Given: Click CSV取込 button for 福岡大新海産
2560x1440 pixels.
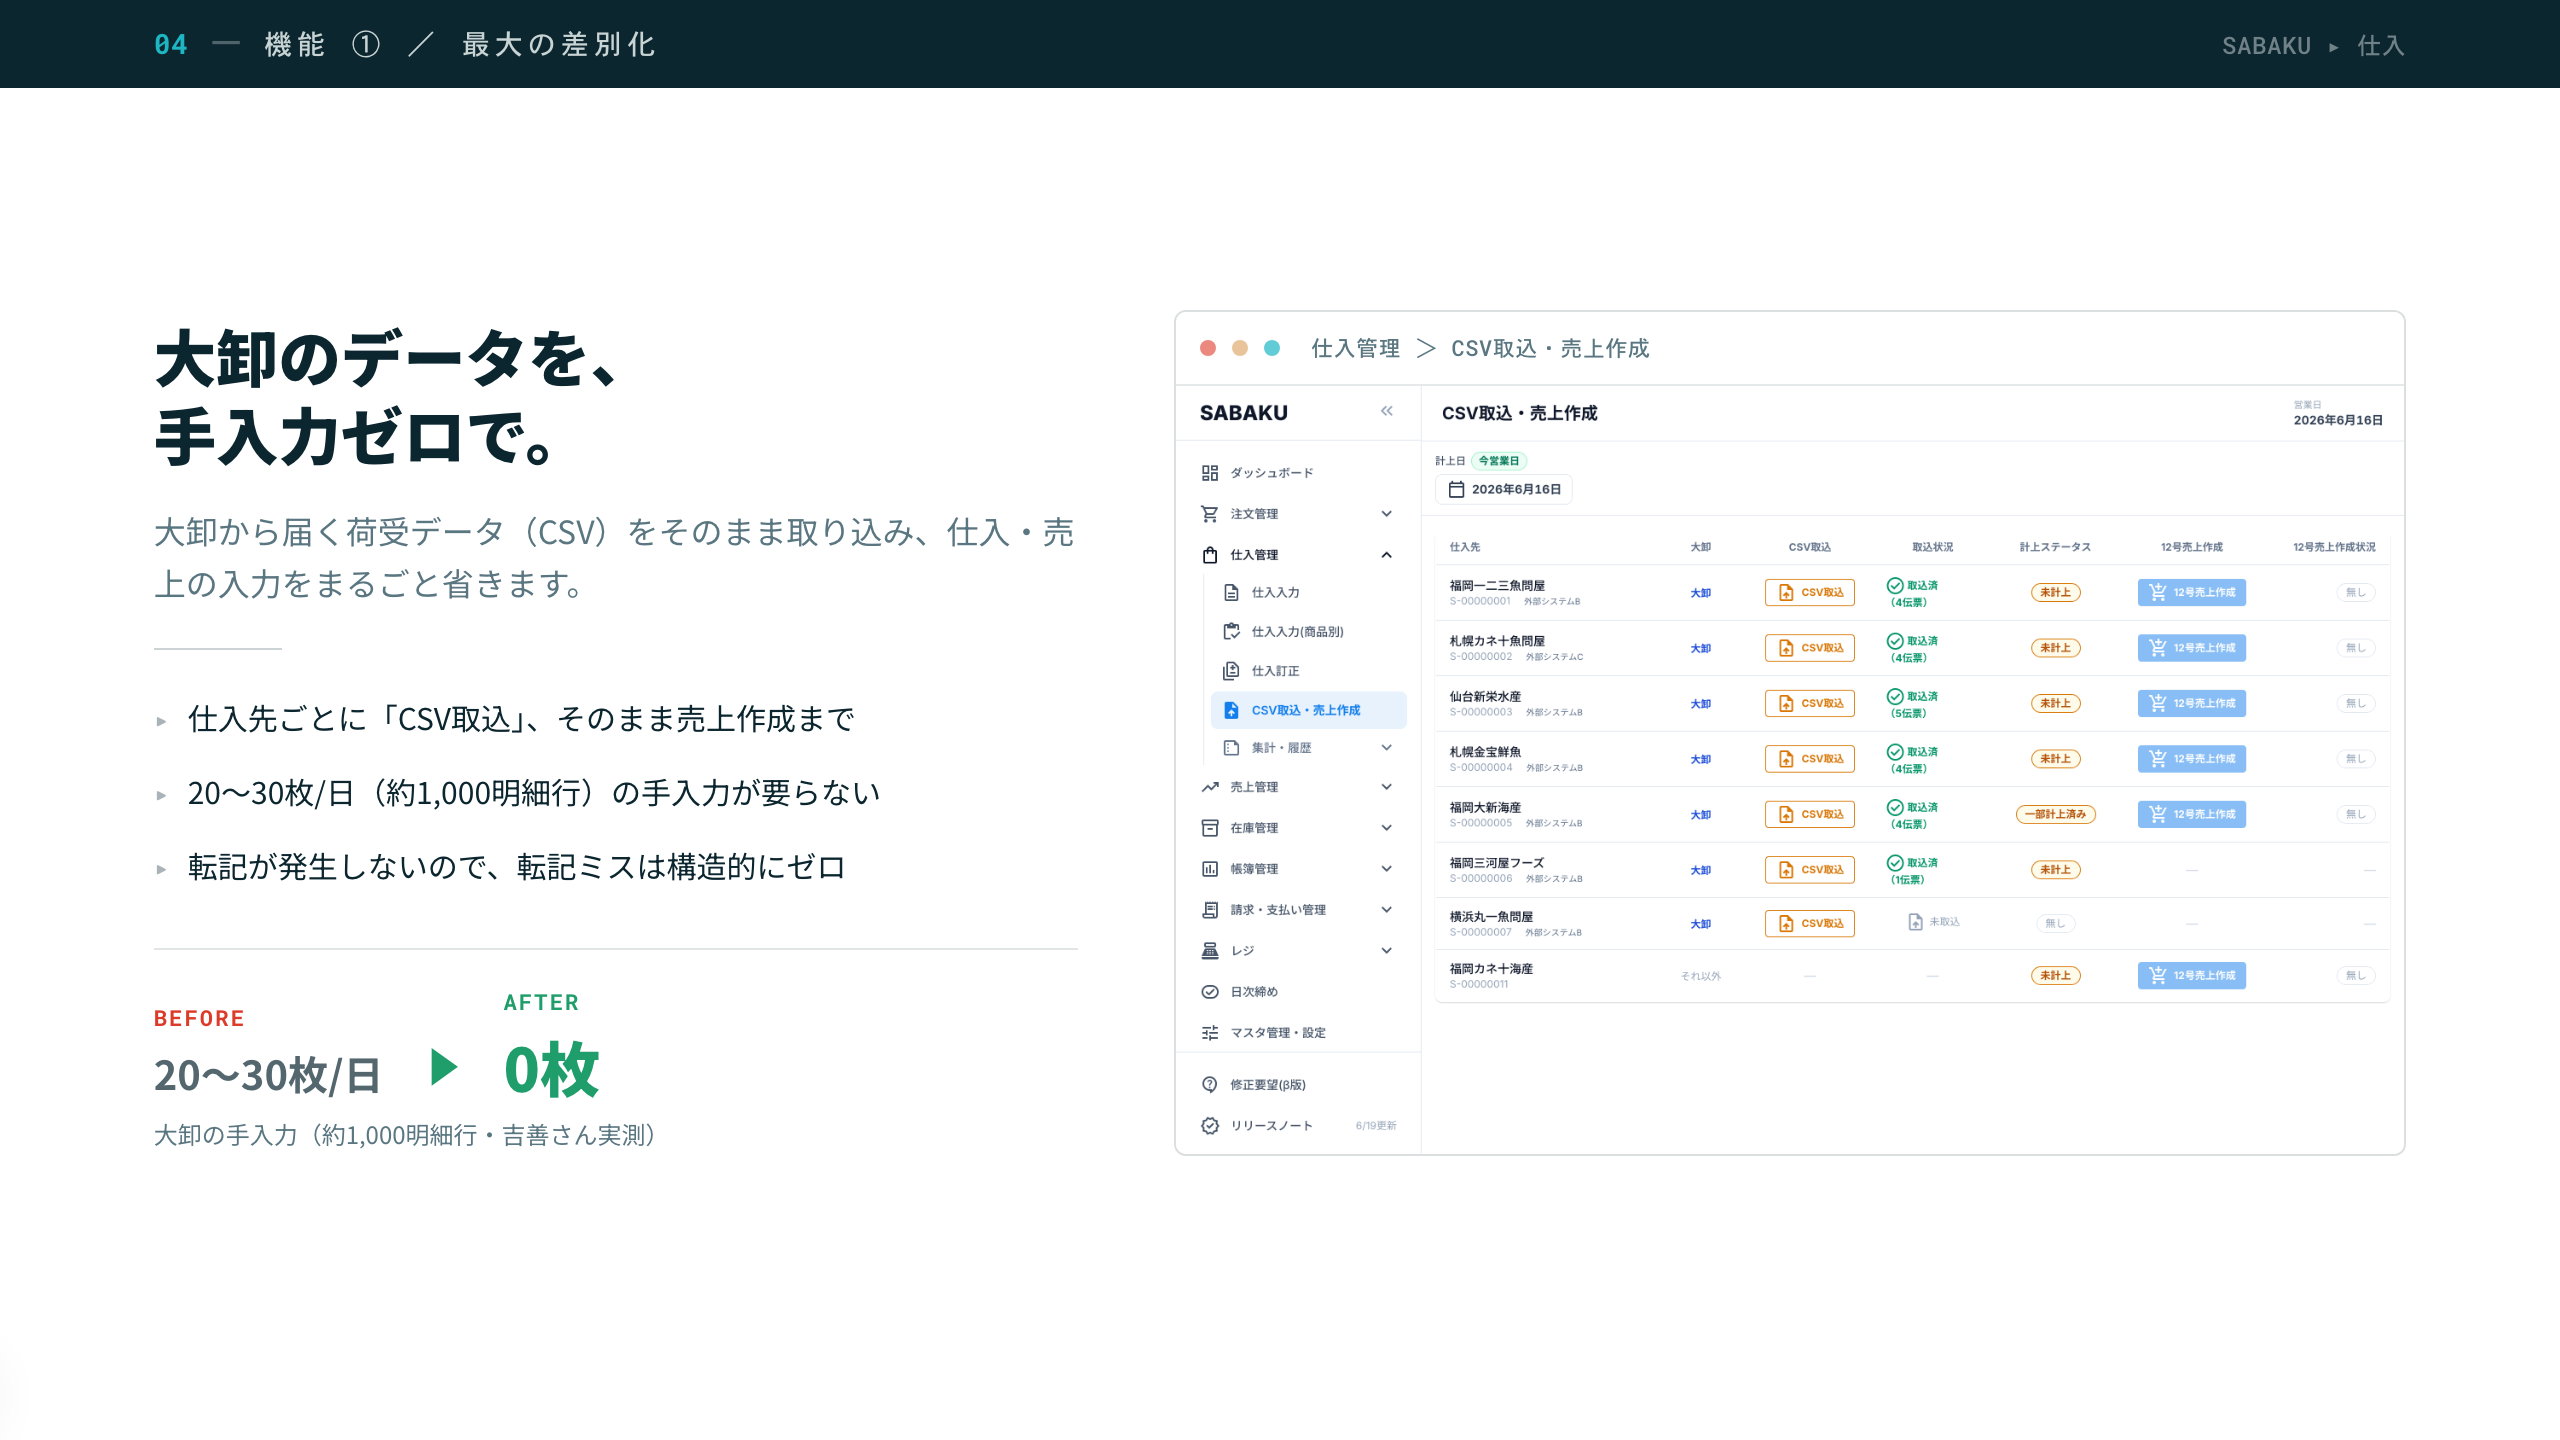Looking at the screenshot, I should point(1810,815).
